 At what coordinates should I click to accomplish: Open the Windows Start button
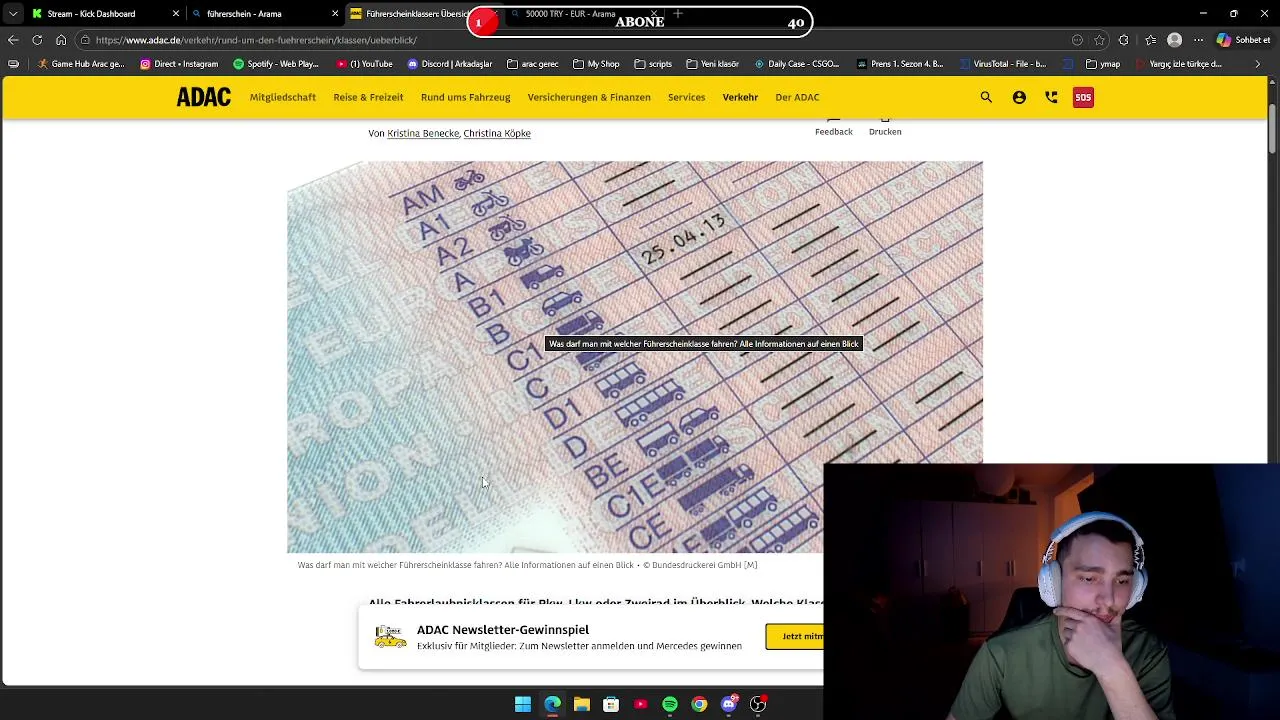point(523,704)
